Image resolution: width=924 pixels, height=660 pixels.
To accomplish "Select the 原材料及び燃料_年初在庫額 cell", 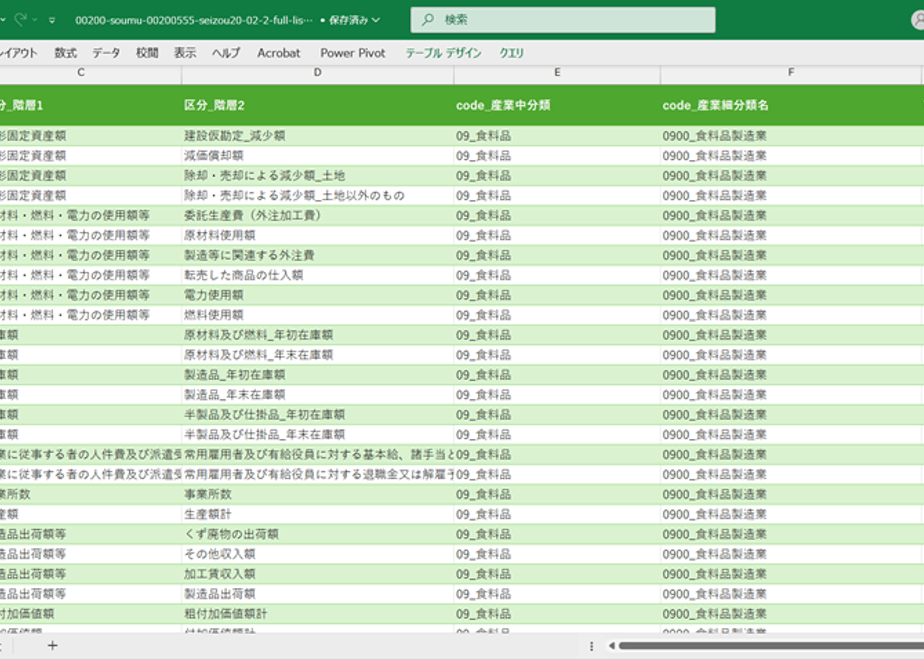I will (x=318, y=335).
